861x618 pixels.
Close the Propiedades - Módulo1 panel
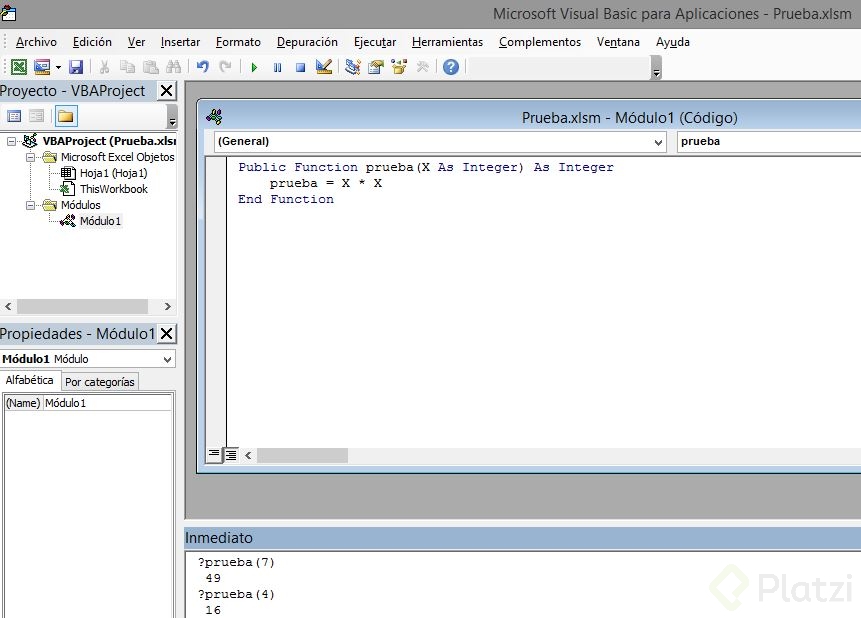(x=166, y=333)
